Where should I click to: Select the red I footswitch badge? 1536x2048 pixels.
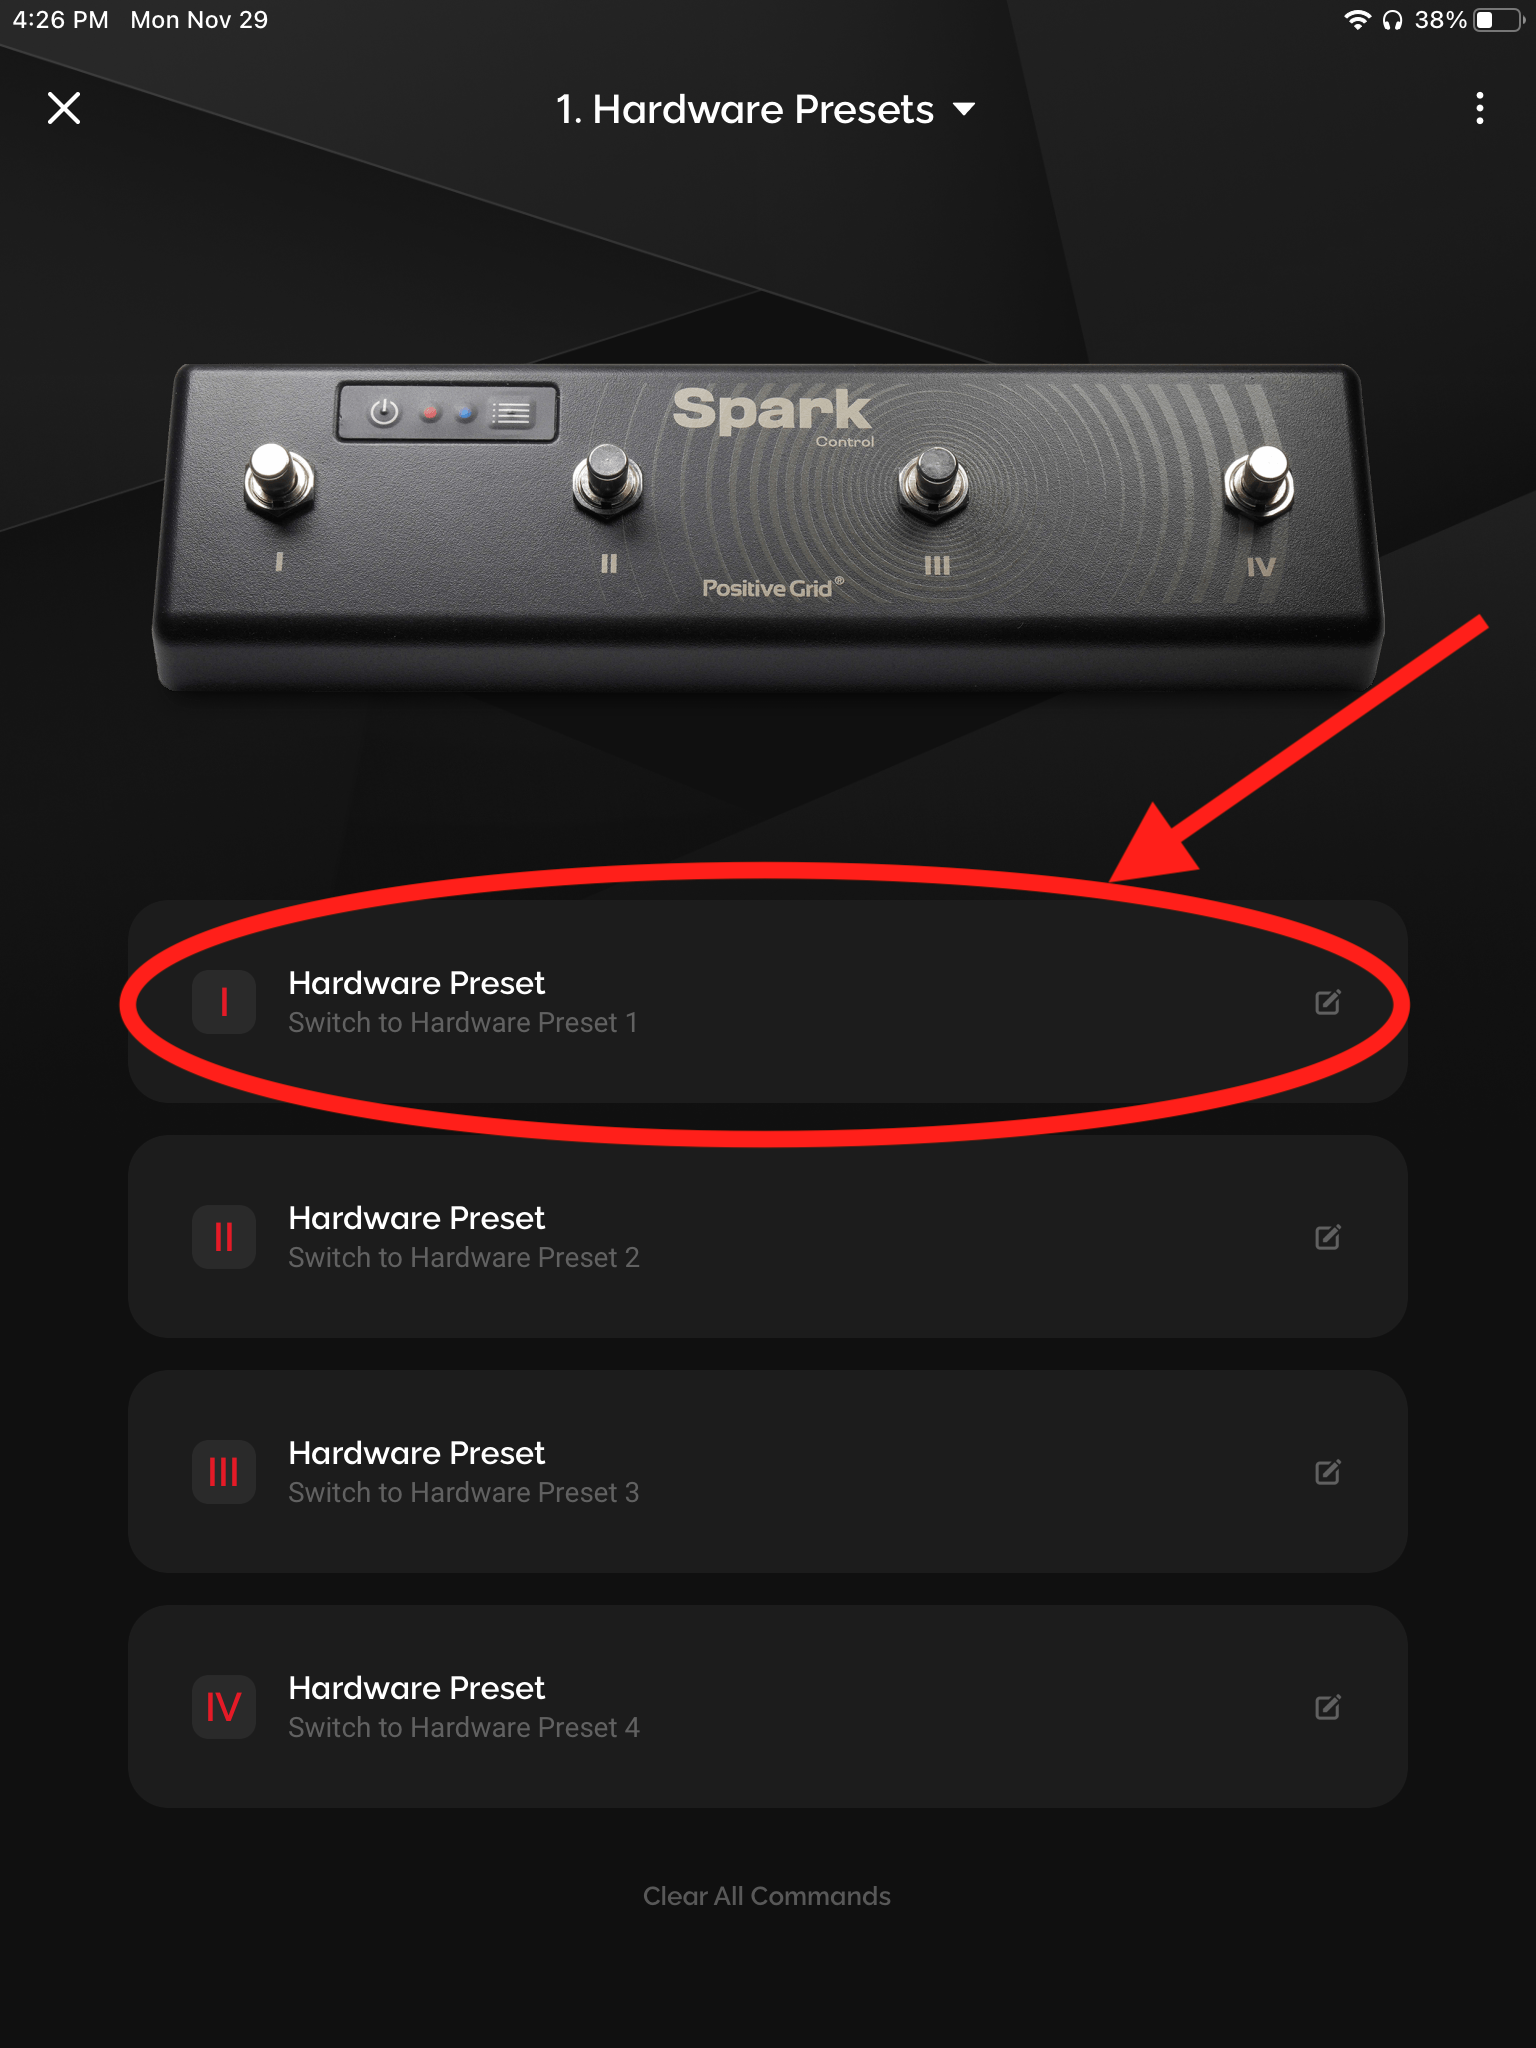point(224,1002)
